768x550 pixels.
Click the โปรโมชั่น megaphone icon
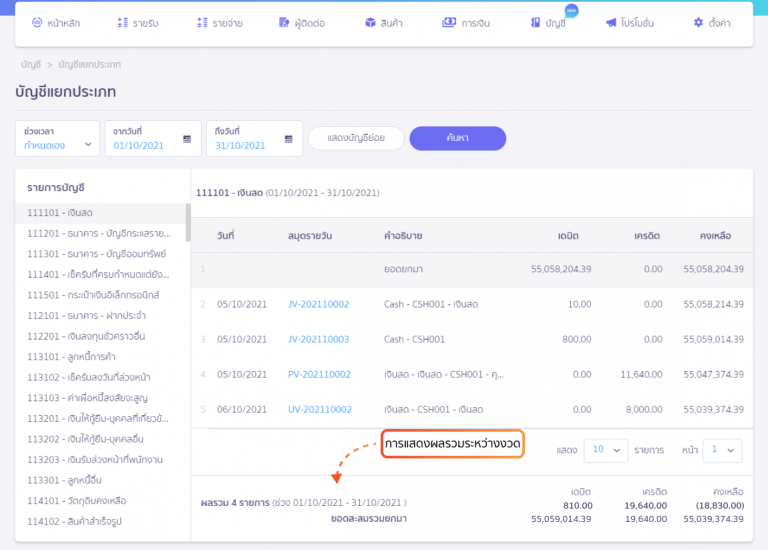611,23
